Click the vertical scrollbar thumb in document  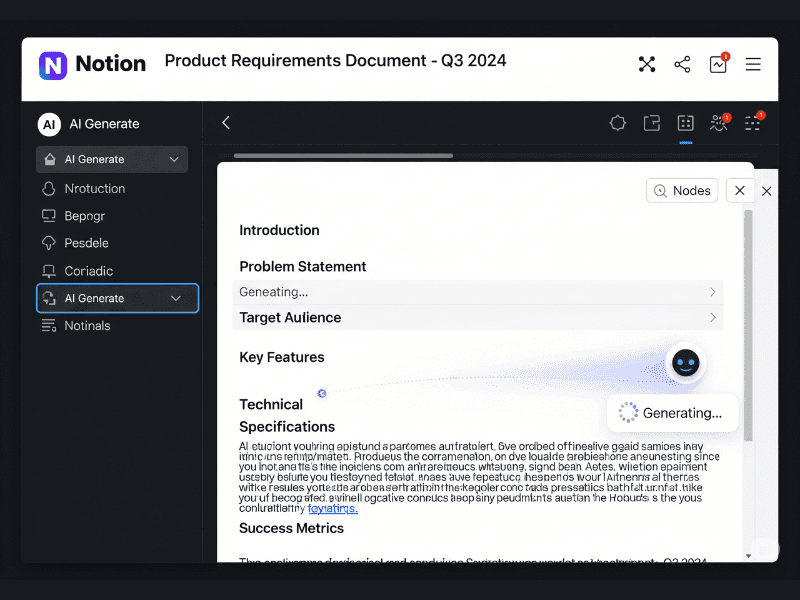(x=748, y=325)
